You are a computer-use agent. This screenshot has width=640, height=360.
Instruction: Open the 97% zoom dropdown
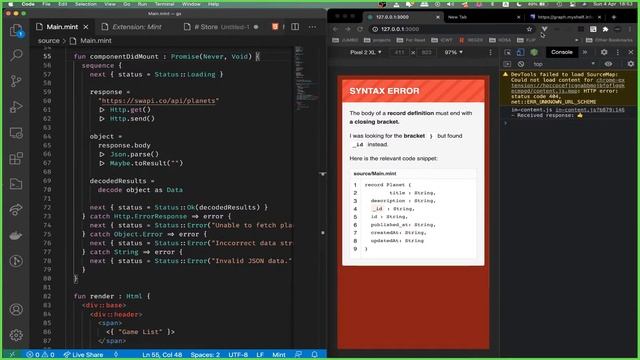(453, 52)
